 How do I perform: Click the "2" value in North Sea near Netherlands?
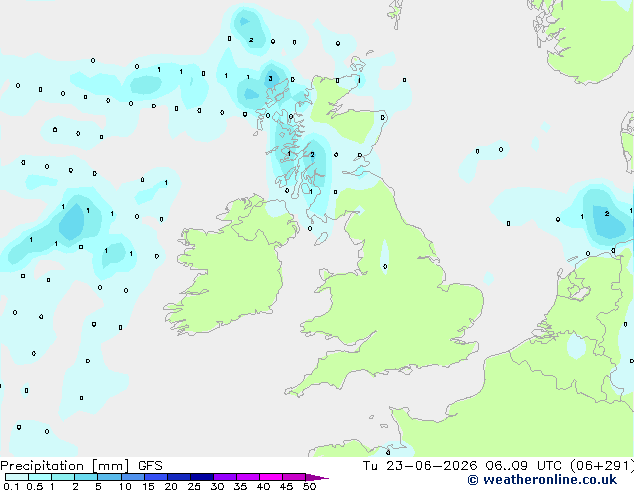pos(607,213)
